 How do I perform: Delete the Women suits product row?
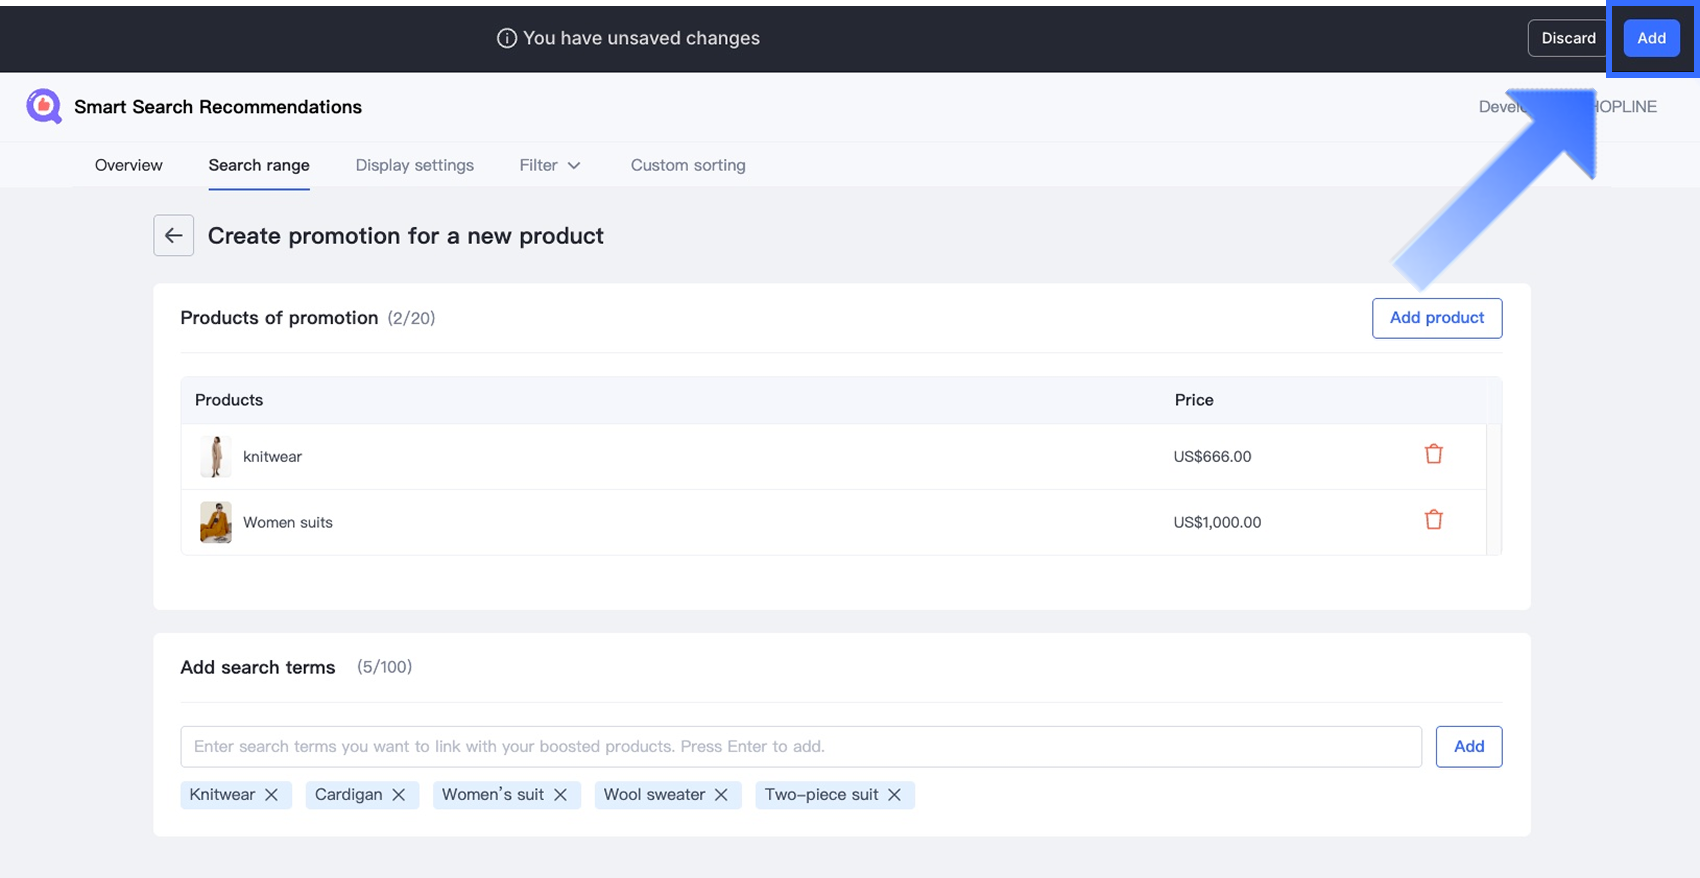click(1433, 520)
